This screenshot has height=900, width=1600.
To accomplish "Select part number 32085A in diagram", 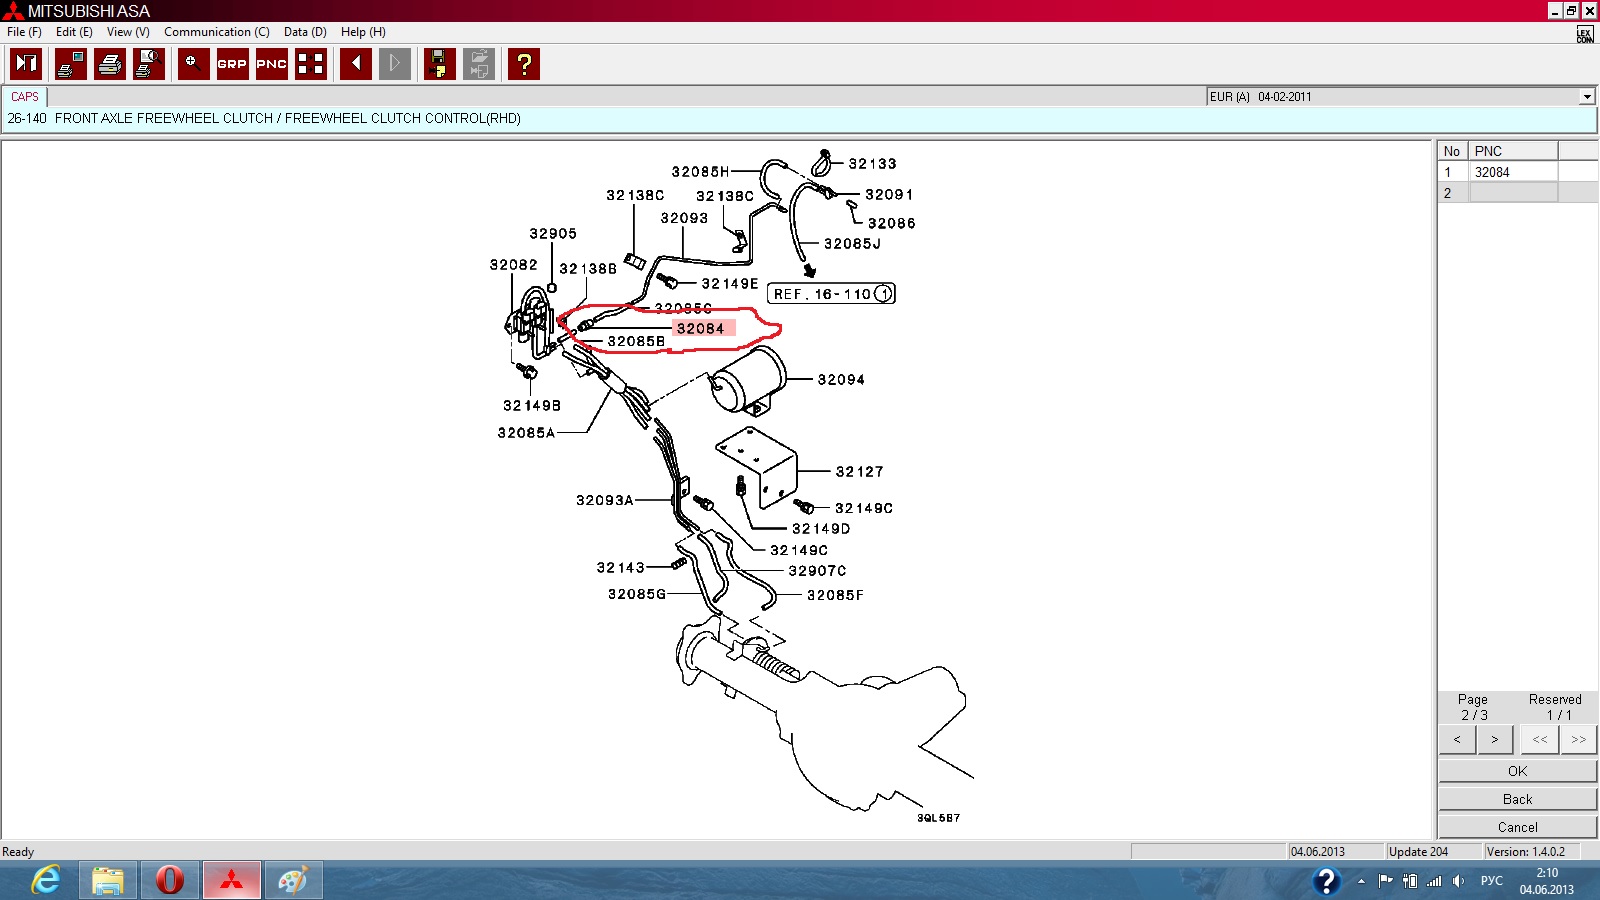I will [526, 433].
